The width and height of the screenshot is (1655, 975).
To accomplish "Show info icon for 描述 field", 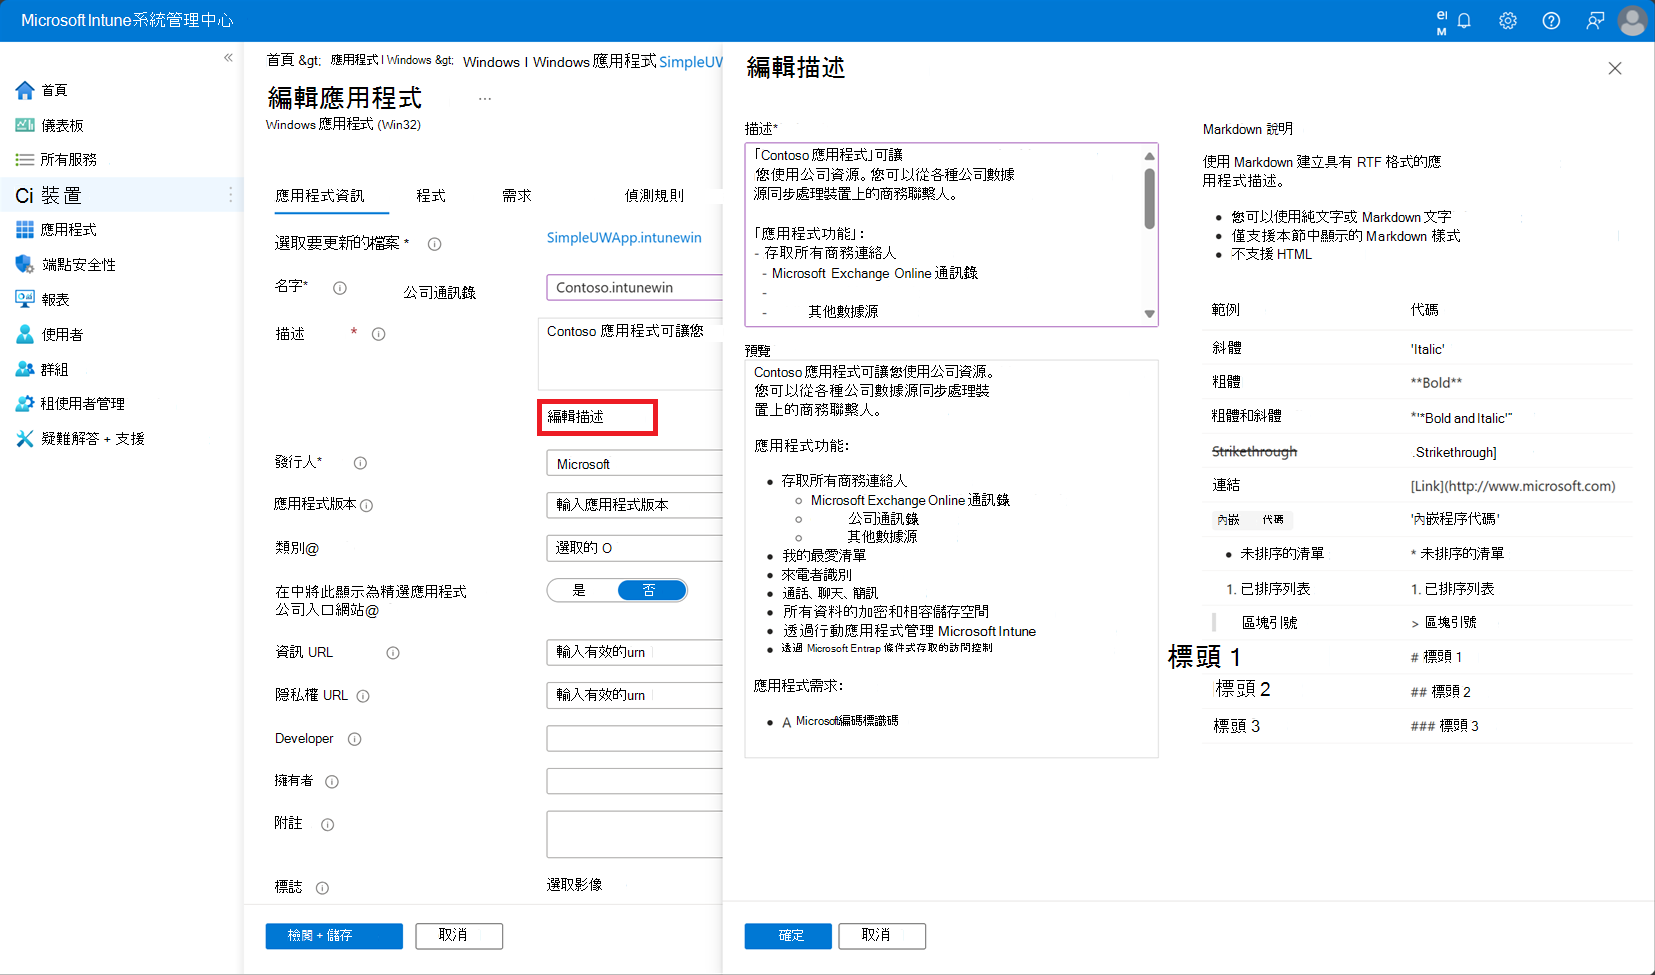I will [379, 334].
